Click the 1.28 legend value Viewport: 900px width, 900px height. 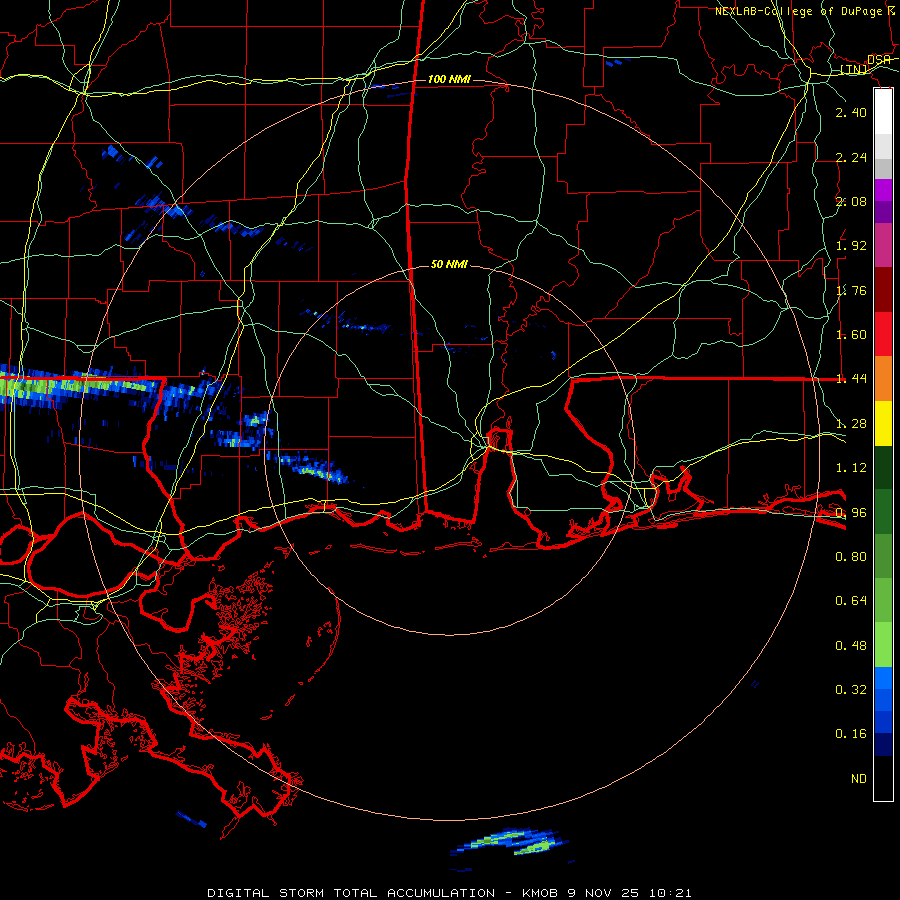(x=851, y=424)
